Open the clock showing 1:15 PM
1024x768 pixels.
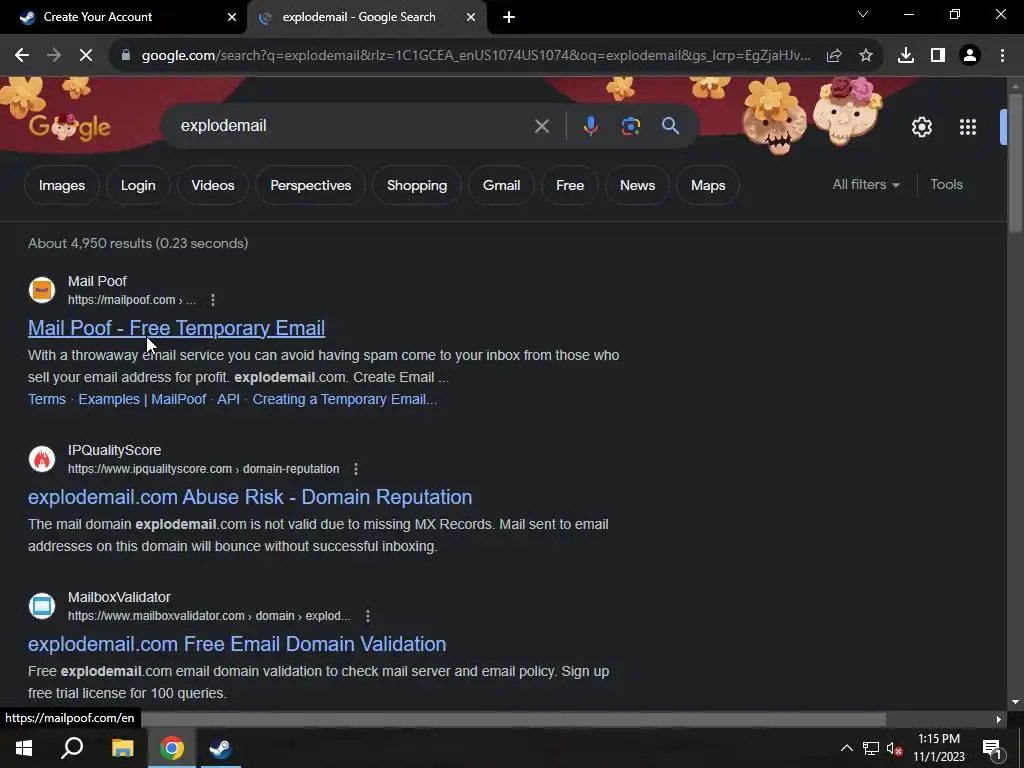(938, 748)
